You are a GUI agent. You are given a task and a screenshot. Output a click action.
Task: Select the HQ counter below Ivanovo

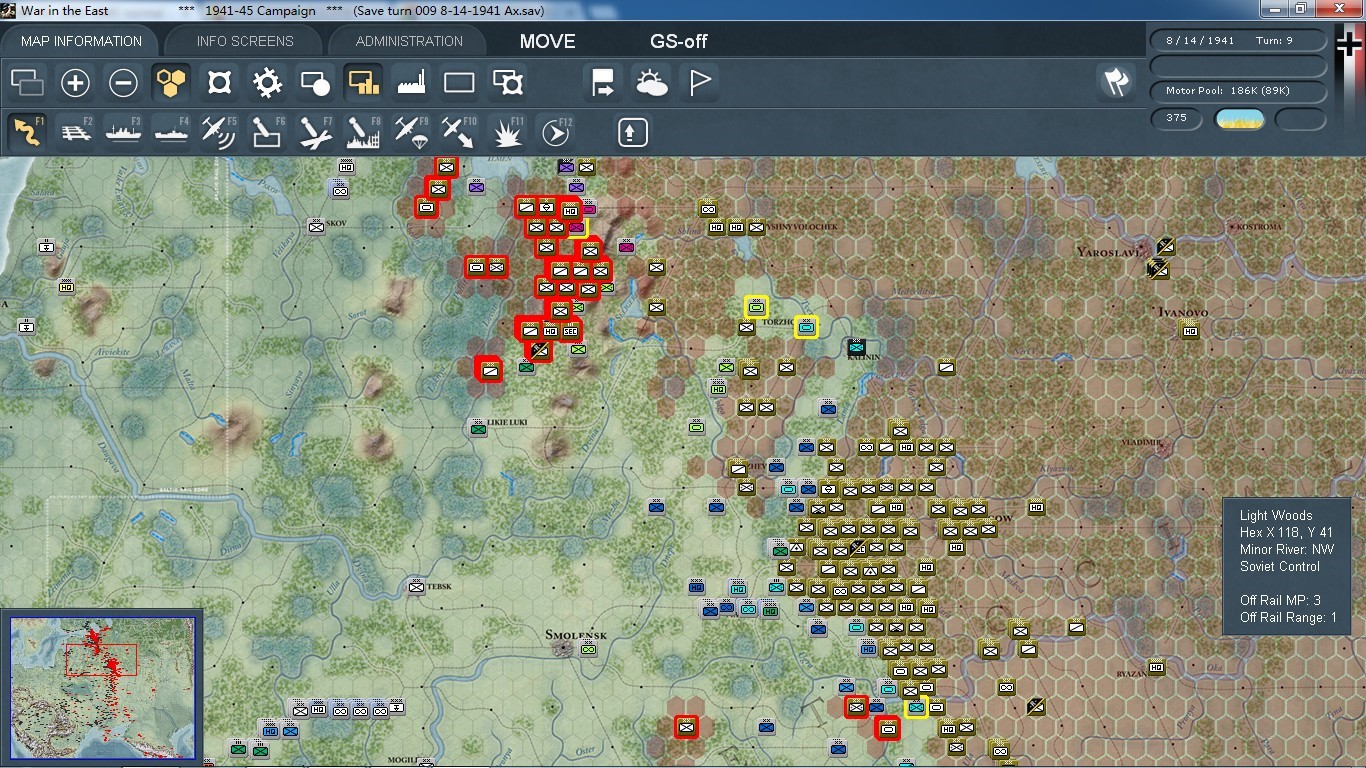tap(1190, 331)
